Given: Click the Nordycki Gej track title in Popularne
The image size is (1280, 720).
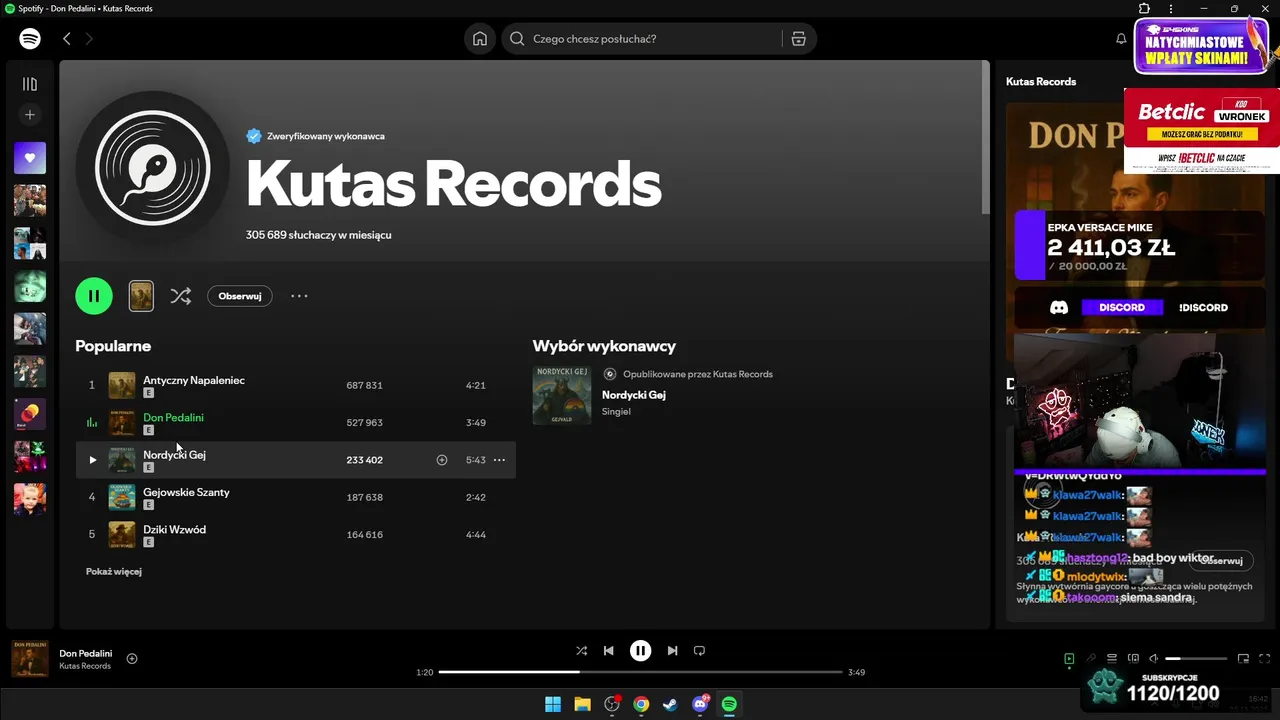Looking at the screenshot, I should [x=174, y=455].
